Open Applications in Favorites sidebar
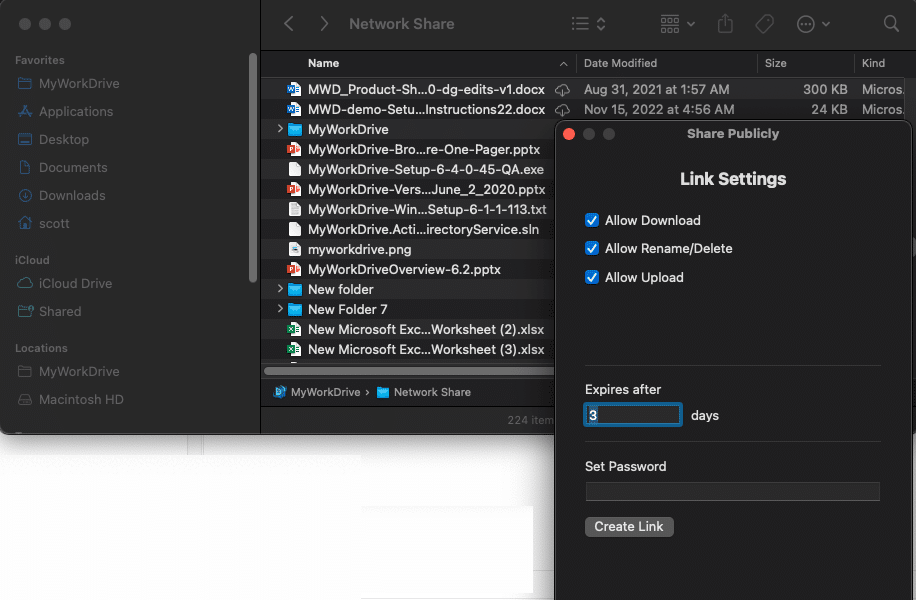The image size is (916, 600). click(x=75, y=111)
